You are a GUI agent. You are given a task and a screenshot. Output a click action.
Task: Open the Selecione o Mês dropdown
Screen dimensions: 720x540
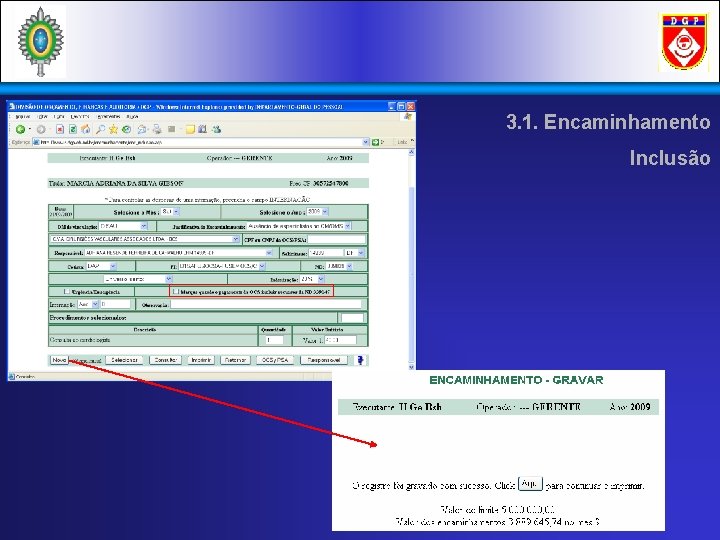(170, 212)
